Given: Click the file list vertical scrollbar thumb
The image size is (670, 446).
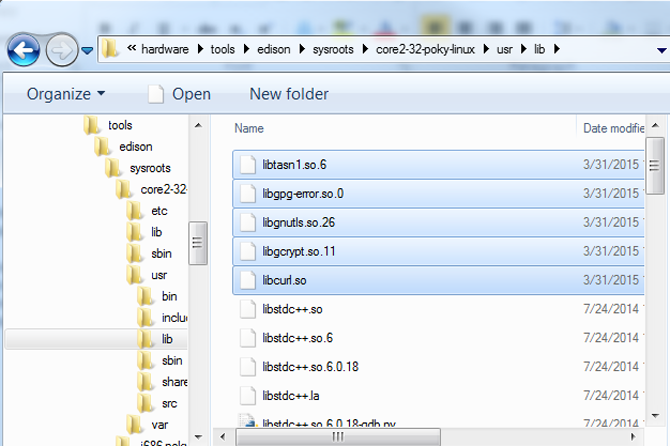Looking at the screenshot, I should (x=655, y=165).
